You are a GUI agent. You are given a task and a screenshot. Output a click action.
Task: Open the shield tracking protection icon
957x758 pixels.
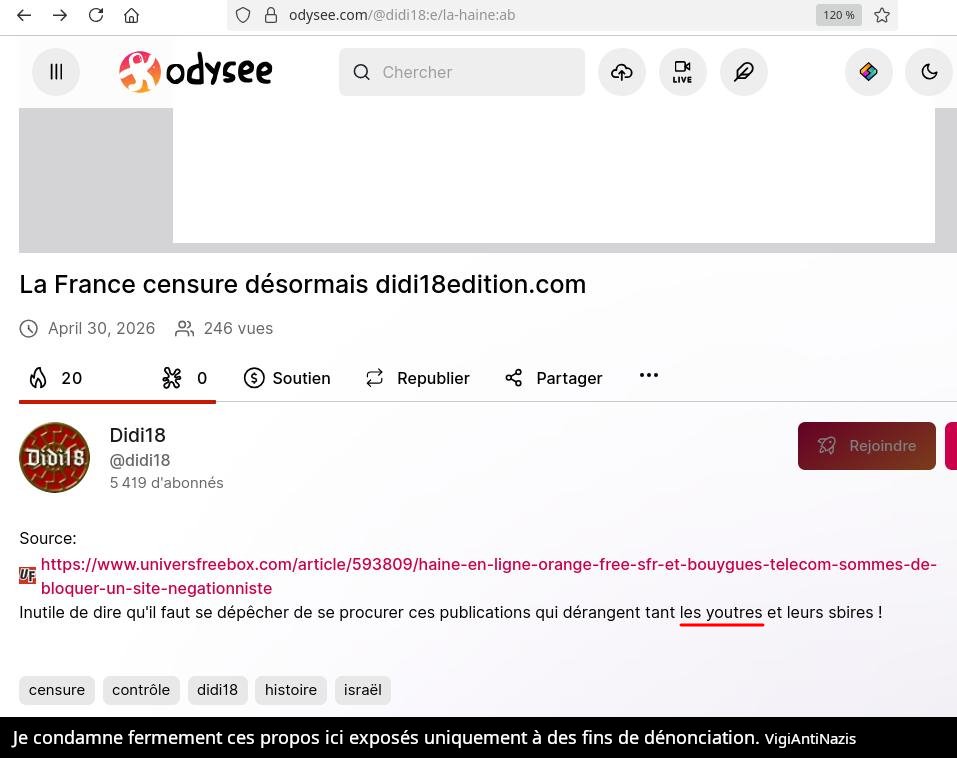pyautogui.click(x=243, y=15)
